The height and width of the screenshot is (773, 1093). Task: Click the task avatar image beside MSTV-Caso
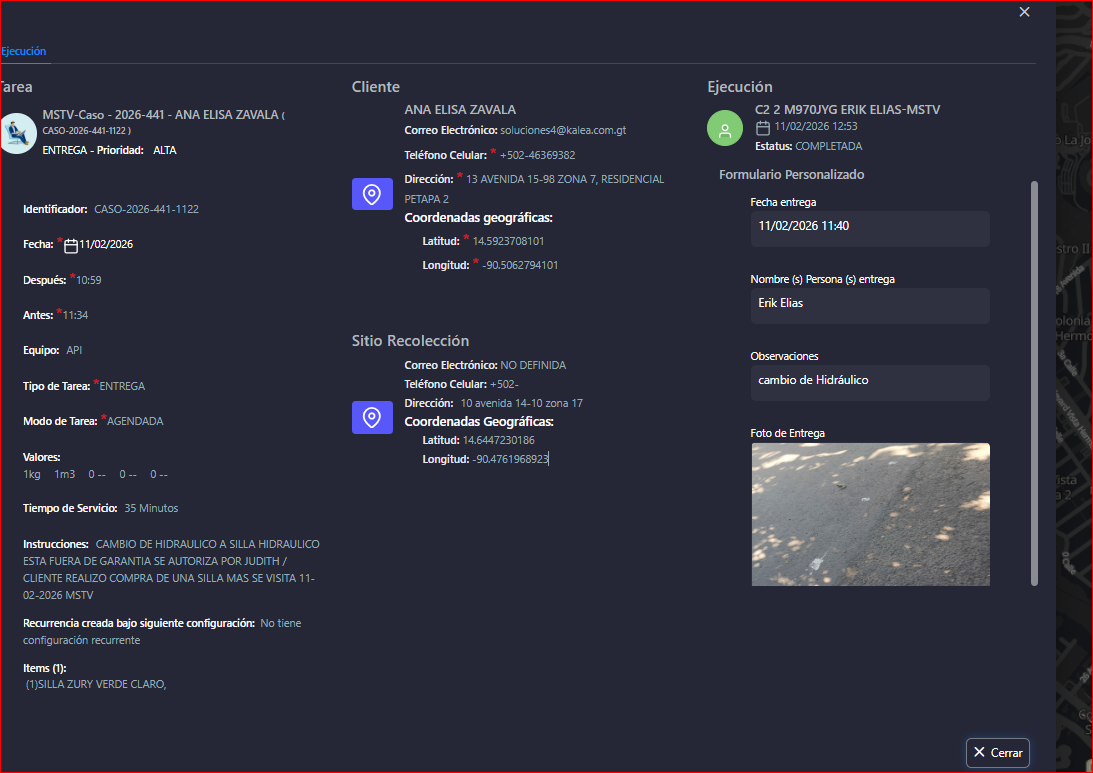pos(17,132)
